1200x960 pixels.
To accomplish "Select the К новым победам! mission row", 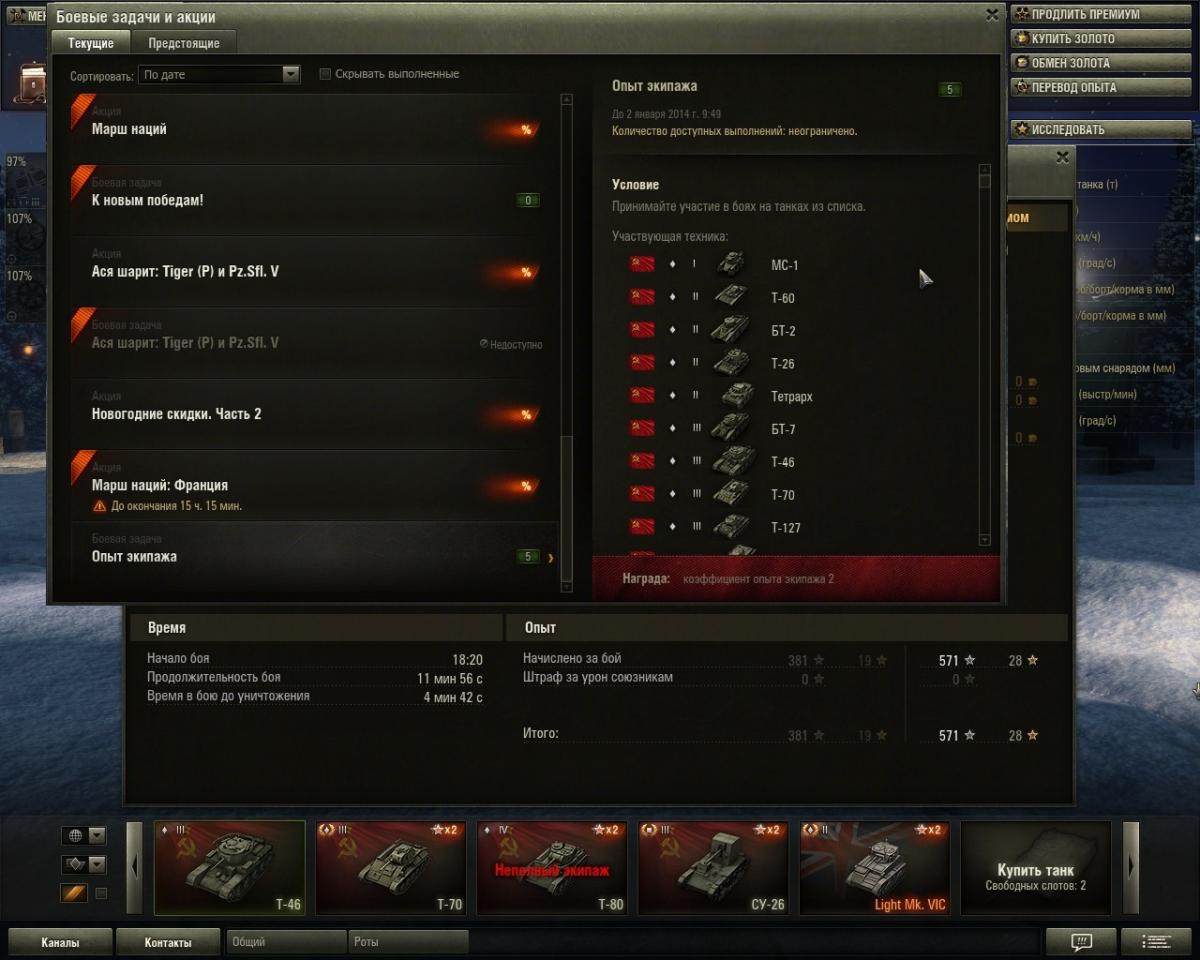I will 315,200.
